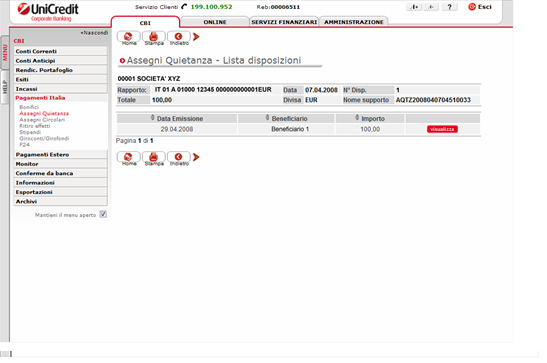Select the vertical HELP side tab

click(x=5, y=87)
